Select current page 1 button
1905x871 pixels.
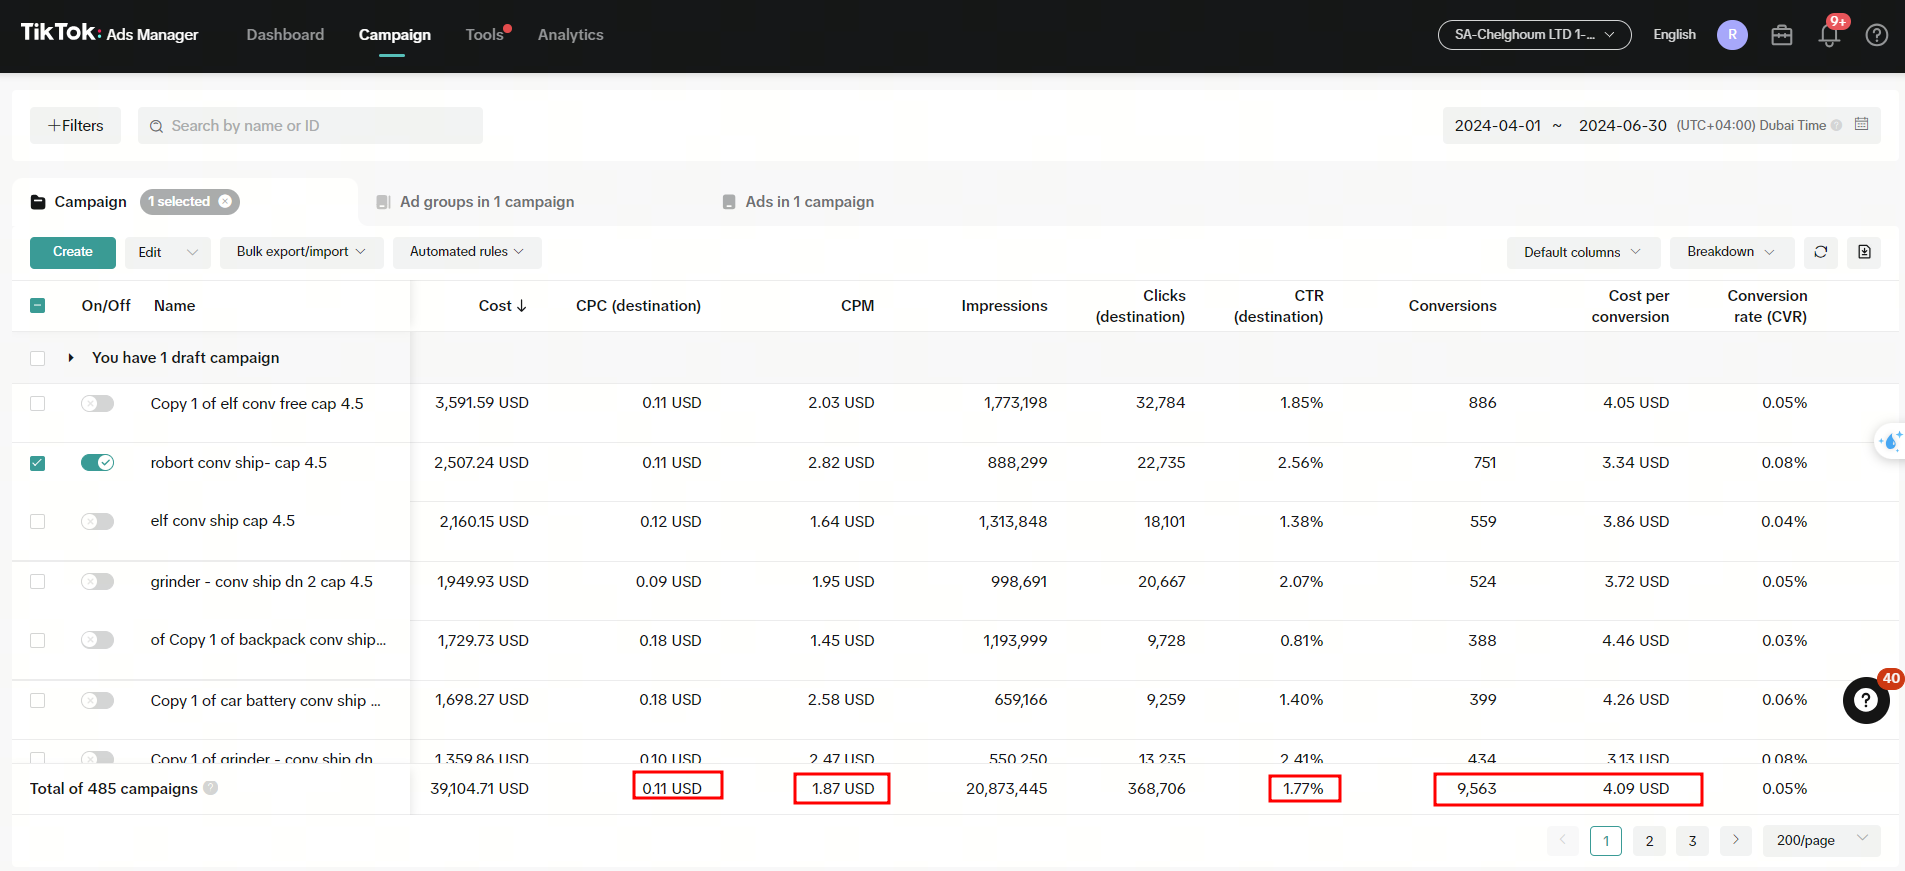[1606, 840]
